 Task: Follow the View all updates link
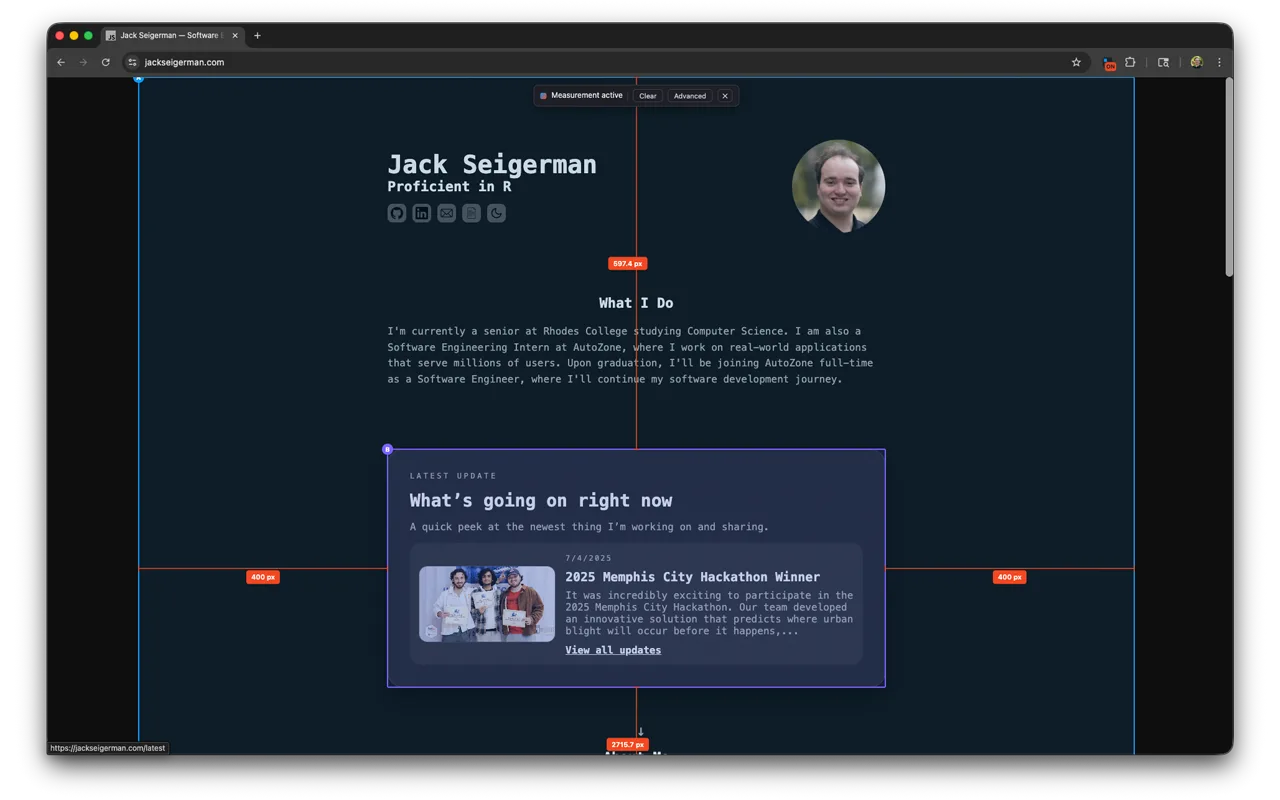pos(613,650)
